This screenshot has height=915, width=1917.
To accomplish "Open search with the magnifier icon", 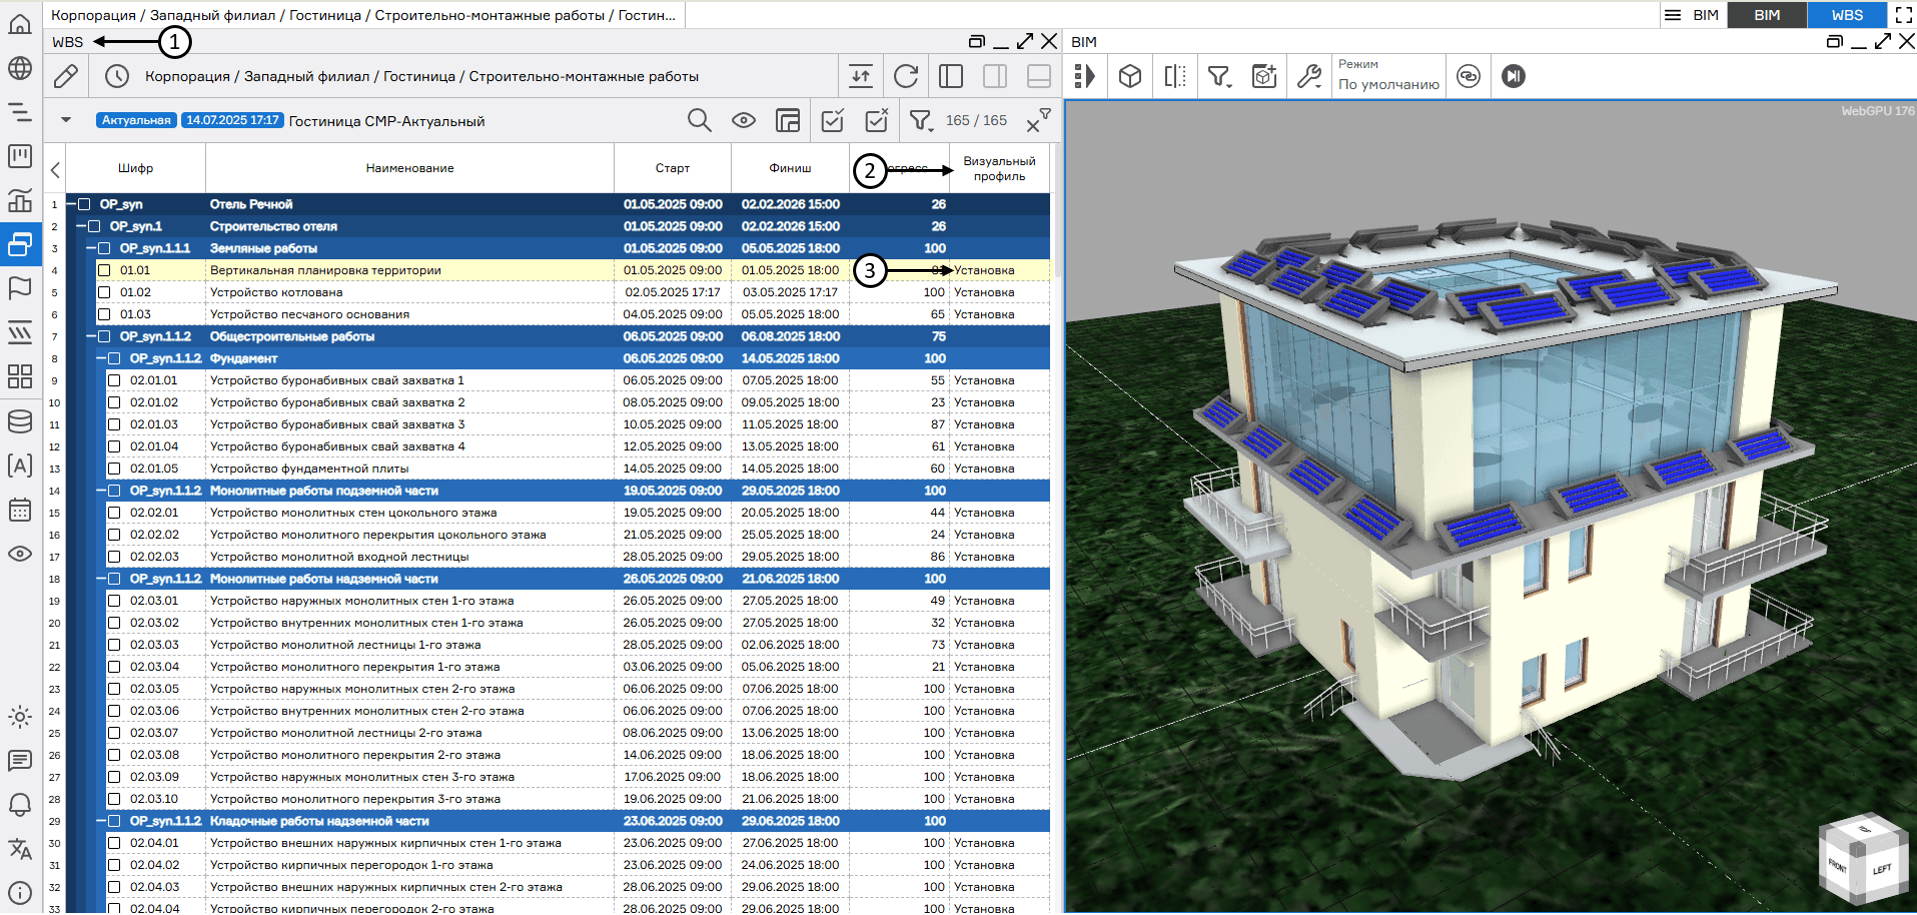I will pos(699,121).
